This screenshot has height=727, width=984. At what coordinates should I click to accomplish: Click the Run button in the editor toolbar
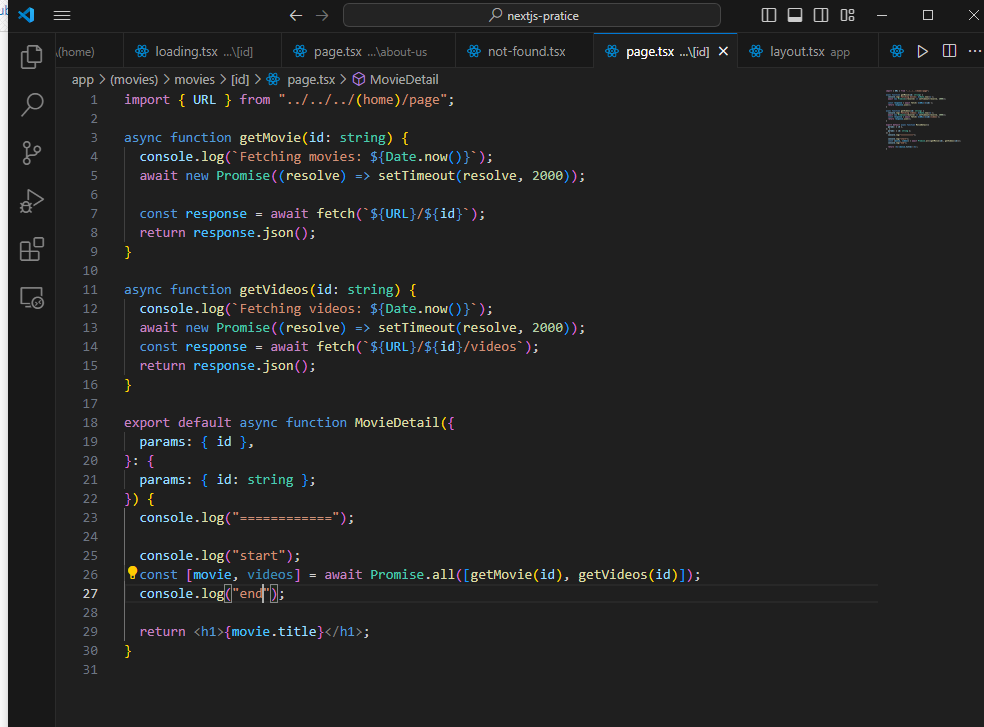pos(923,51)
